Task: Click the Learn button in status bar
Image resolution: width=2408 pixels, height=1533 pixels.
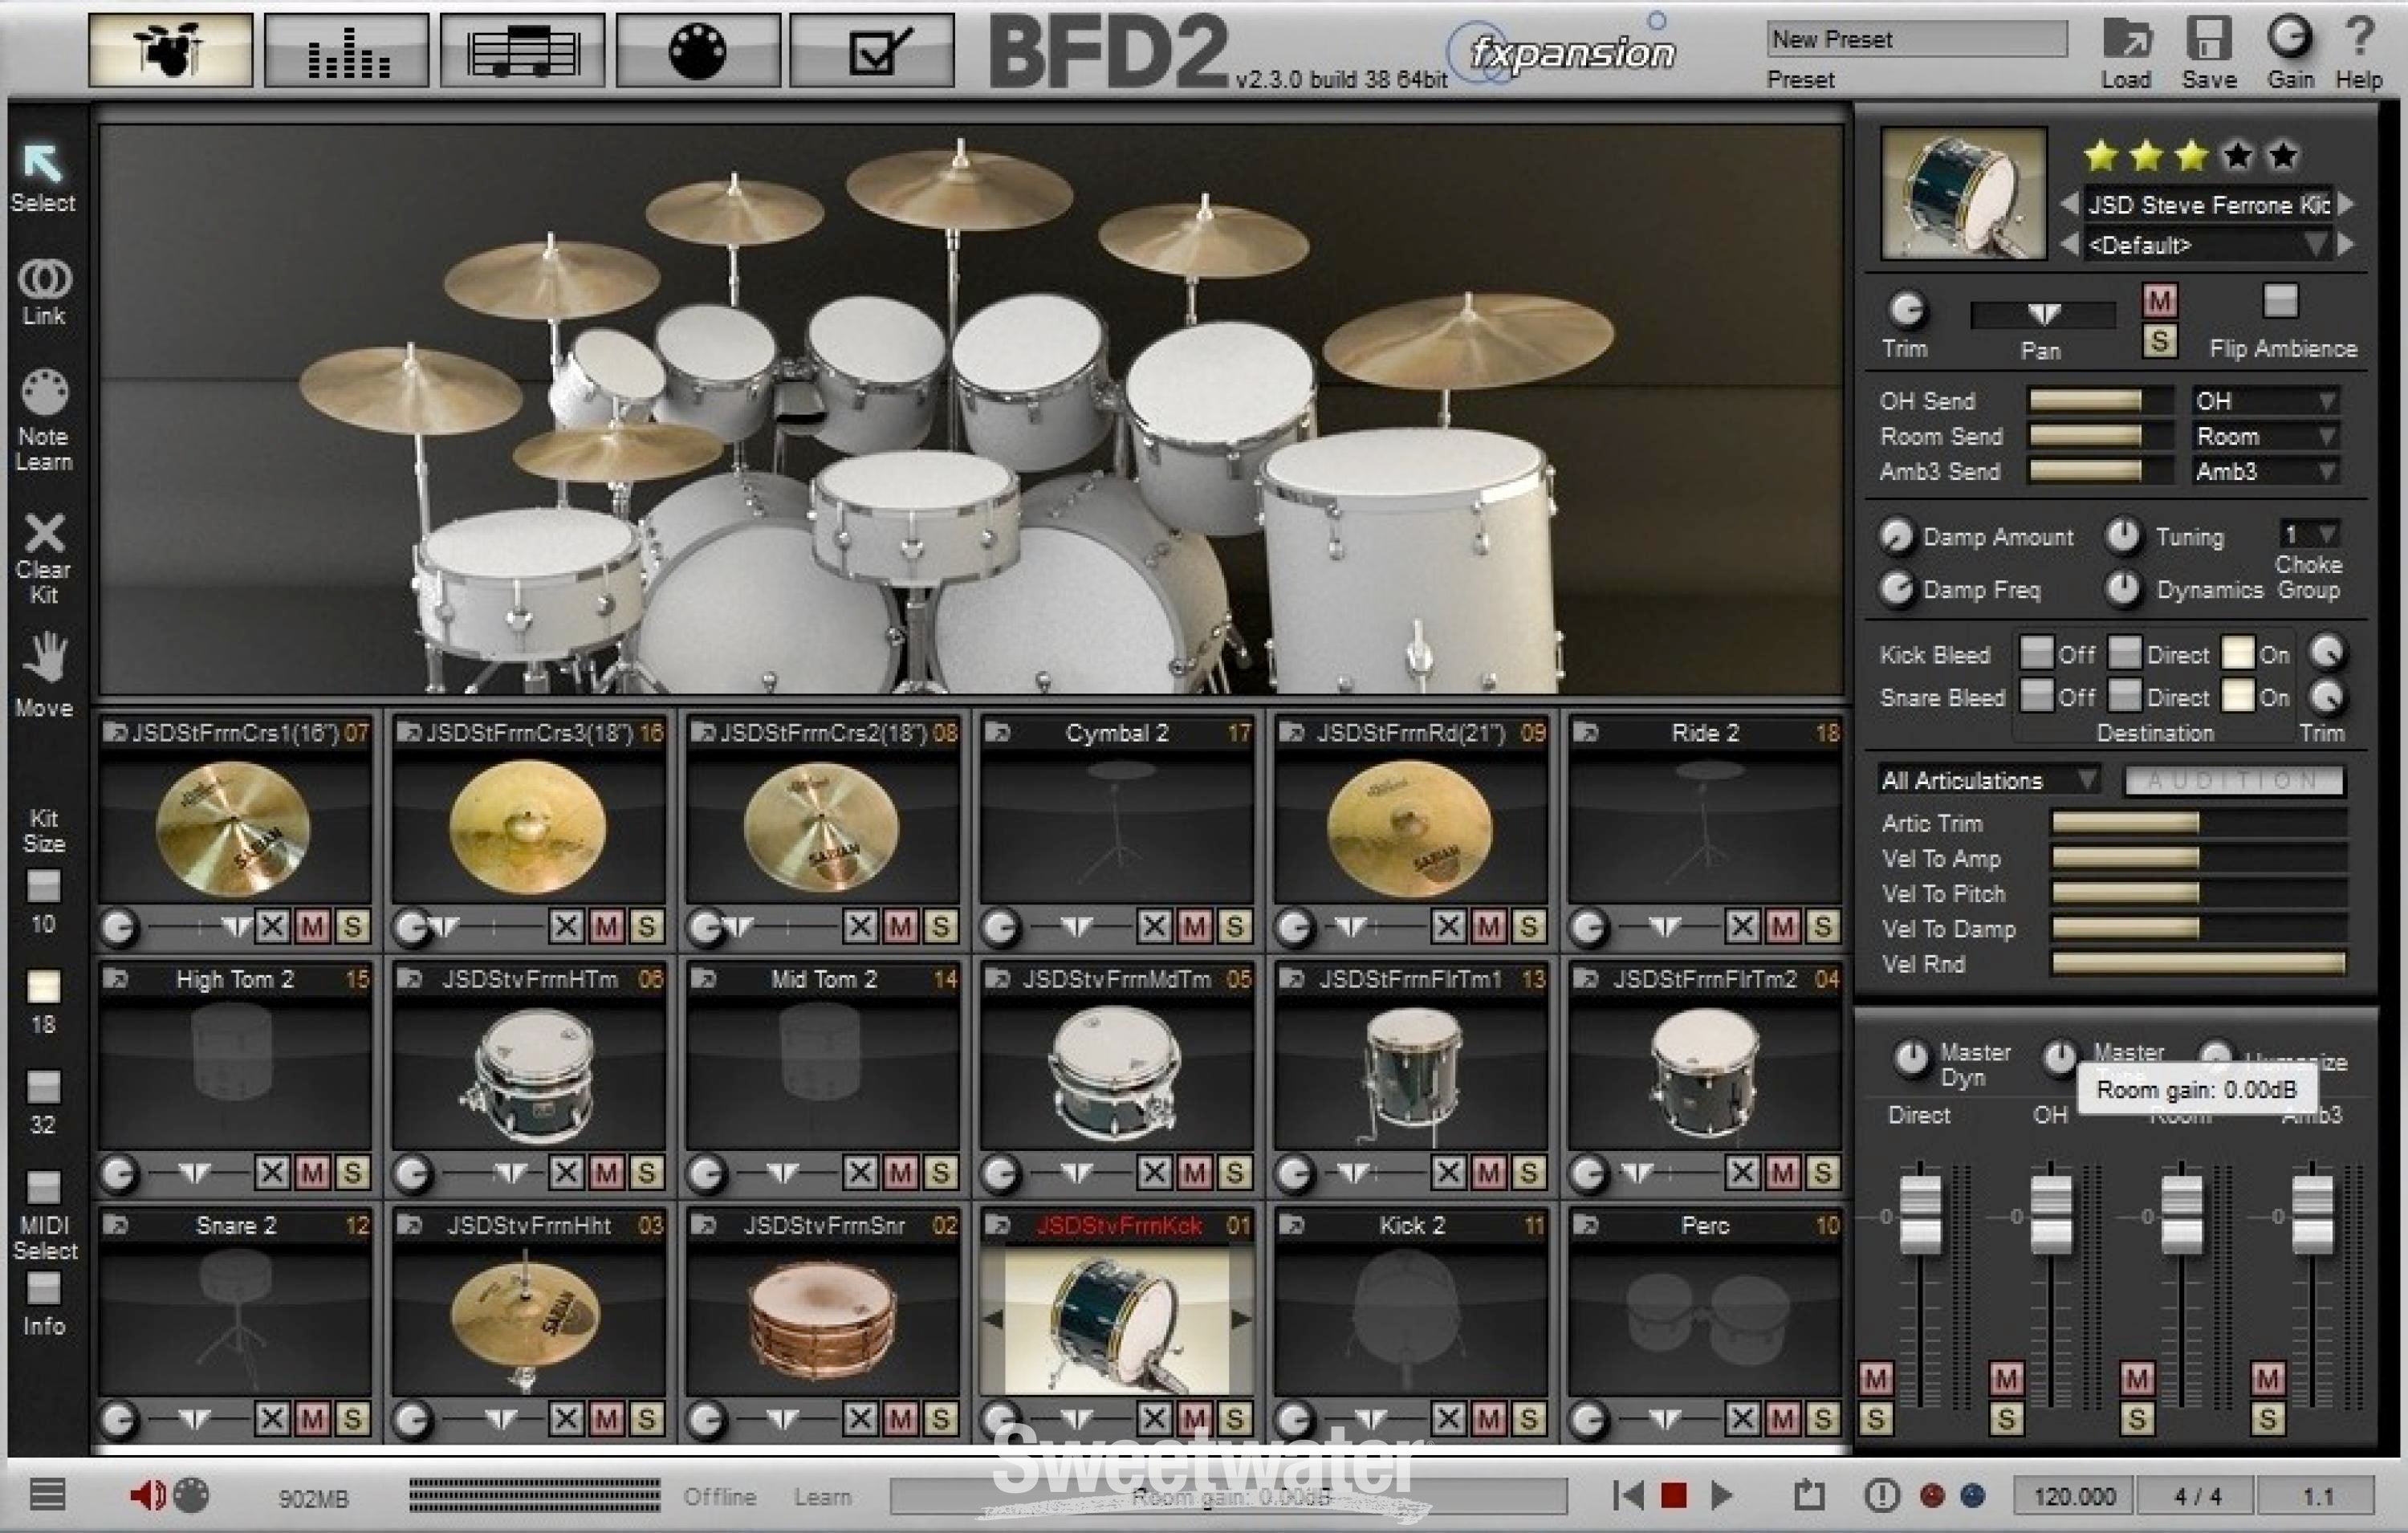Action: (x=822, y=1496)
